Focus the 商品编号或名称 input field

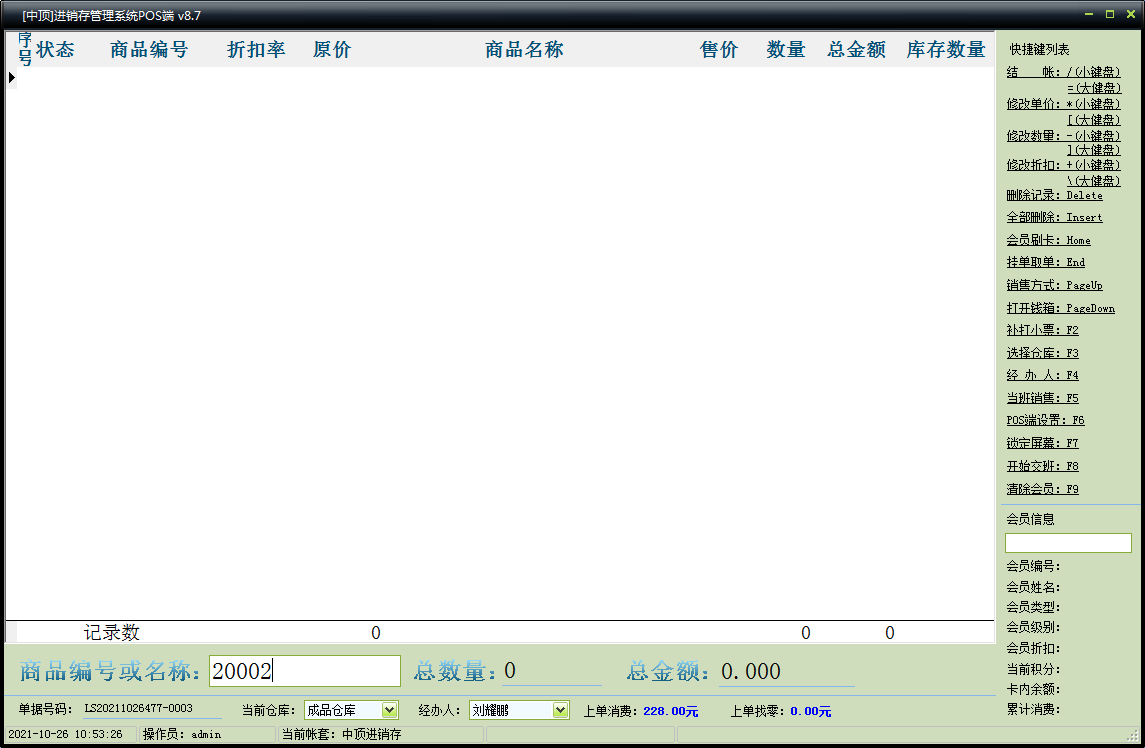tap(305, 671)
